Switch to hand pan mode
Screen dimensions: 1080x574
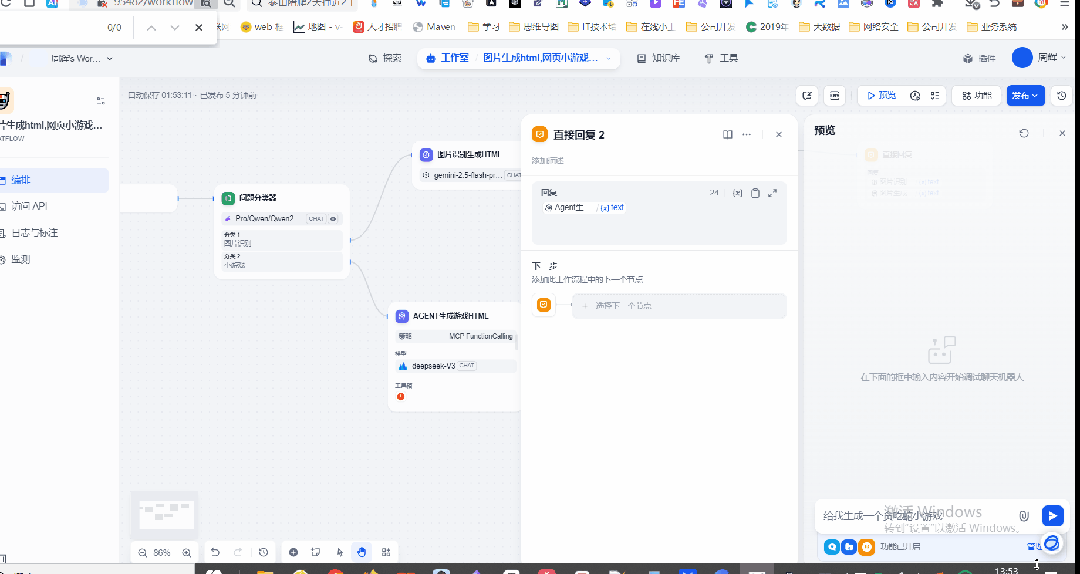[x=362, y=552]
